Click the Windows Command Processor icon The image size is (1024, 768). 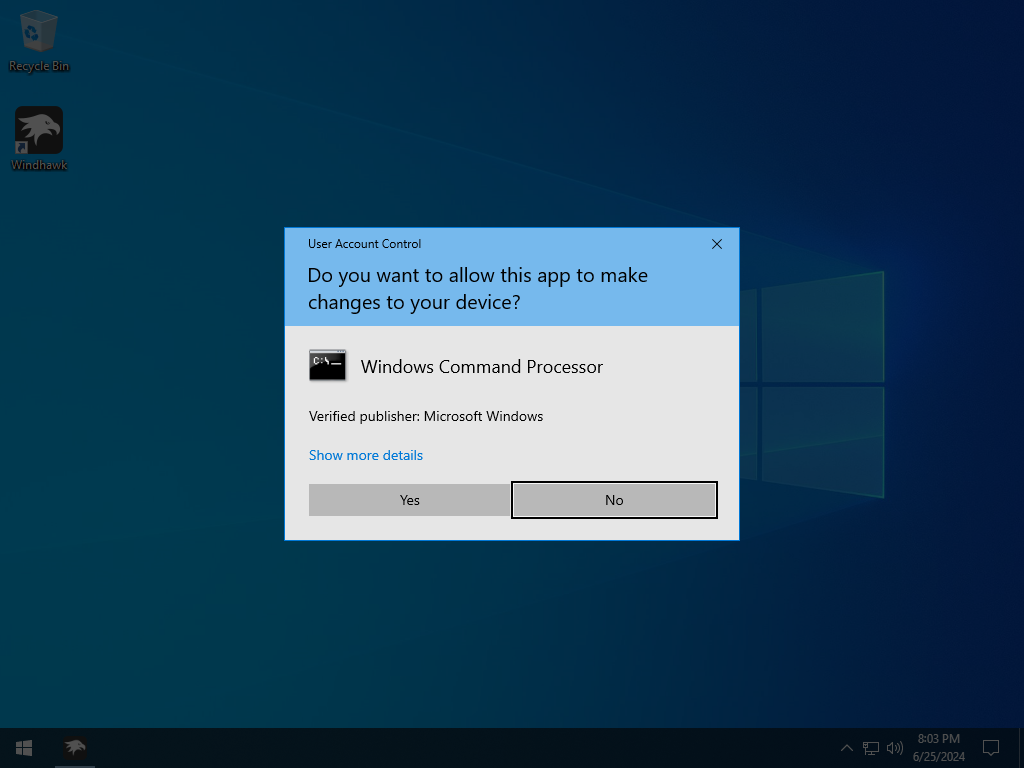click(327, 366)
